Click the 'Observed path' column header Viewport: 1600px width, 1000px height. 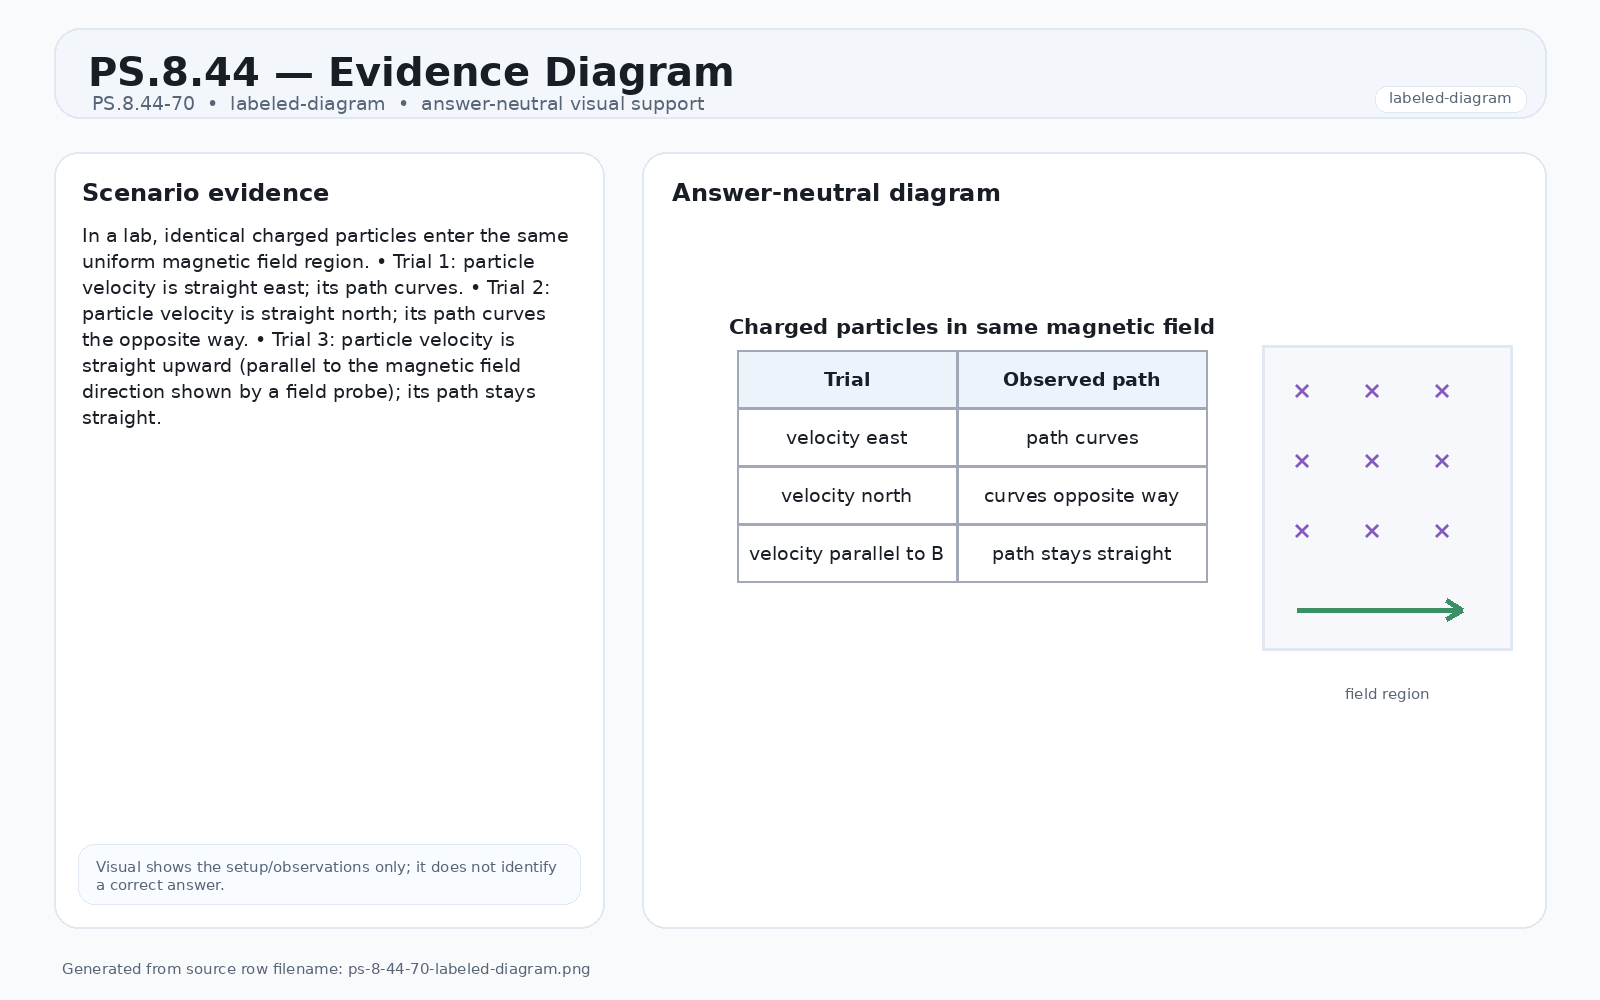[1082, 380]
